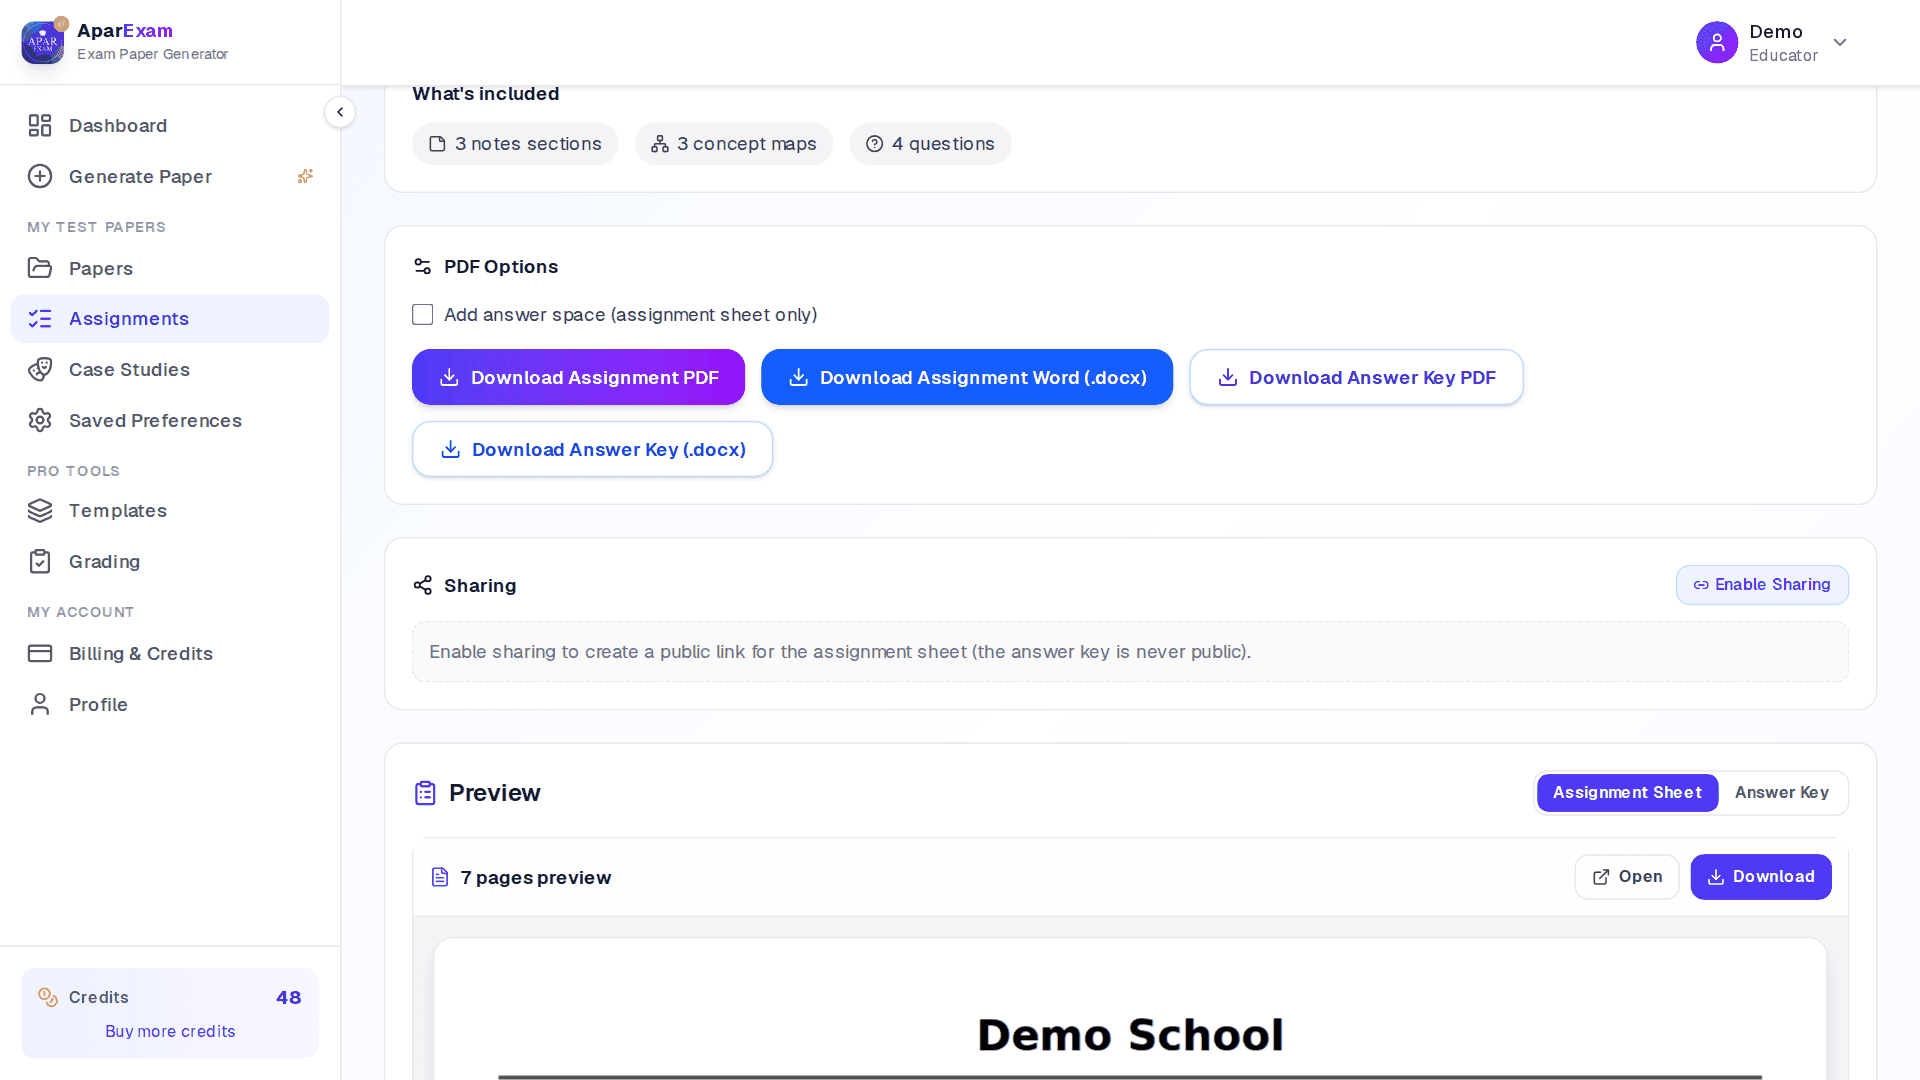Click the Demo user avatar
The height and width of the screenshot is (1080, 1920).
pyautogui.click(x=1717, y=42)
